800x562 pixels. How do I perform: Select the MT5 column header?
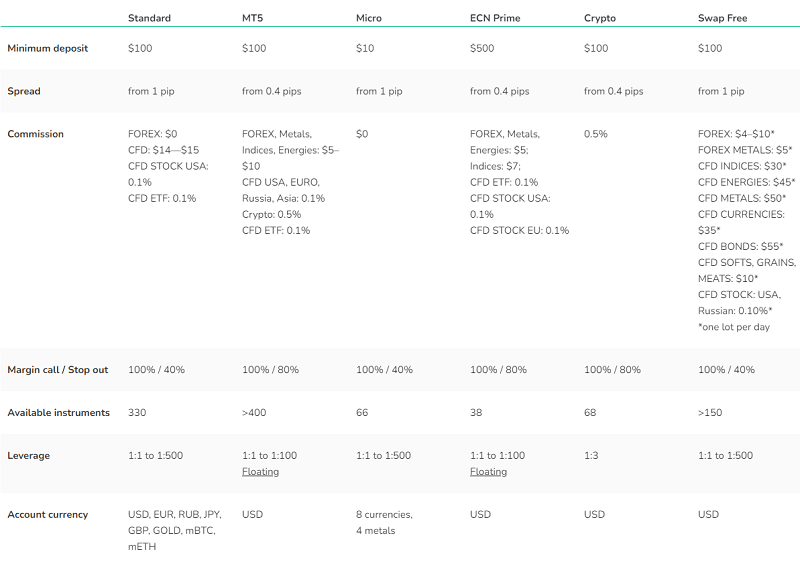click(253, 18)
